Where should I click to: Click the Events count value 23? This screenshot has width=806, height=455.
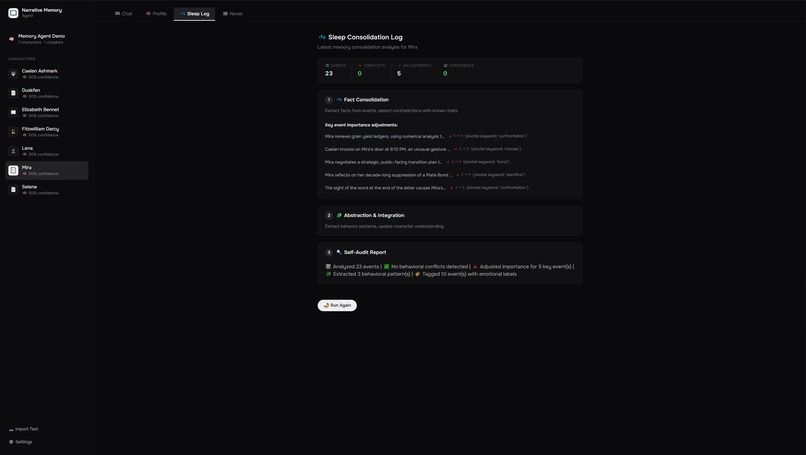click(x=329, y=74)
